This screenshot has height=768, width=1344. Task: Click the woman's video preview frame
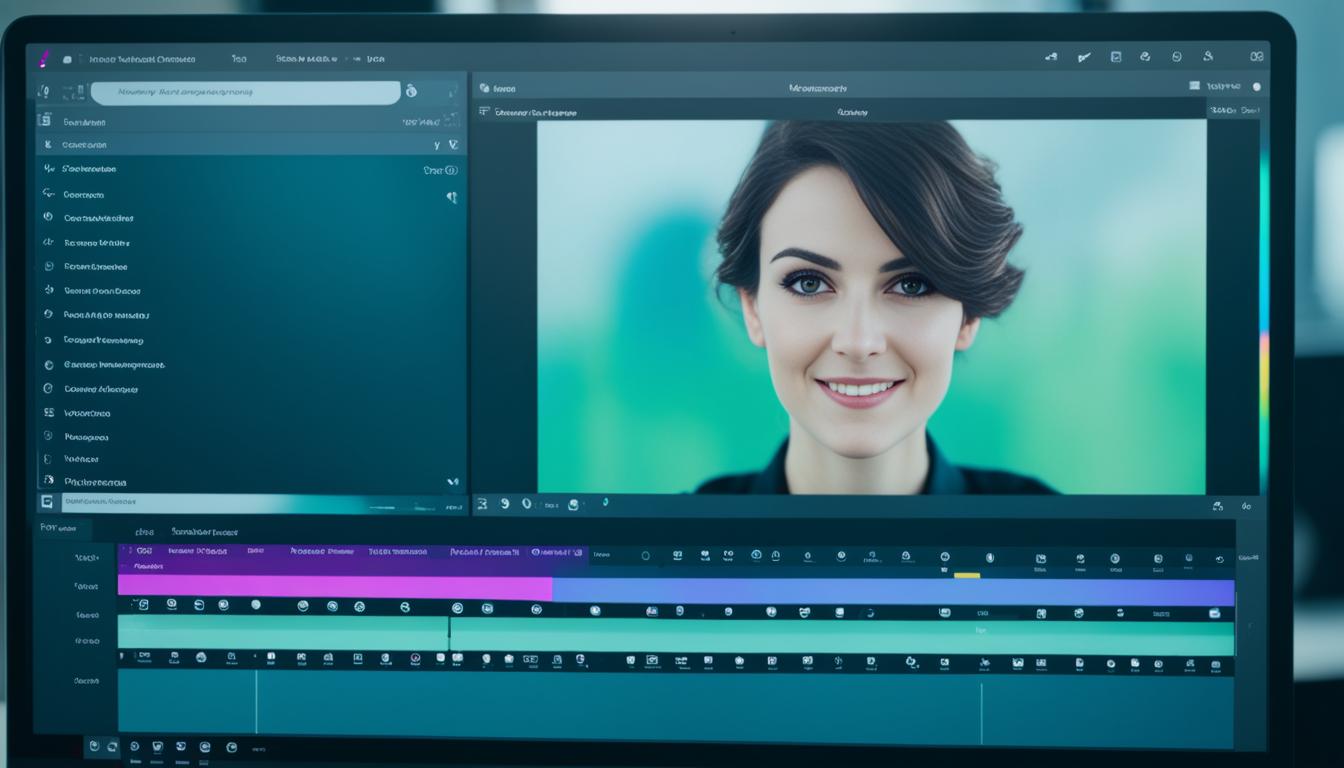[871, 306]
